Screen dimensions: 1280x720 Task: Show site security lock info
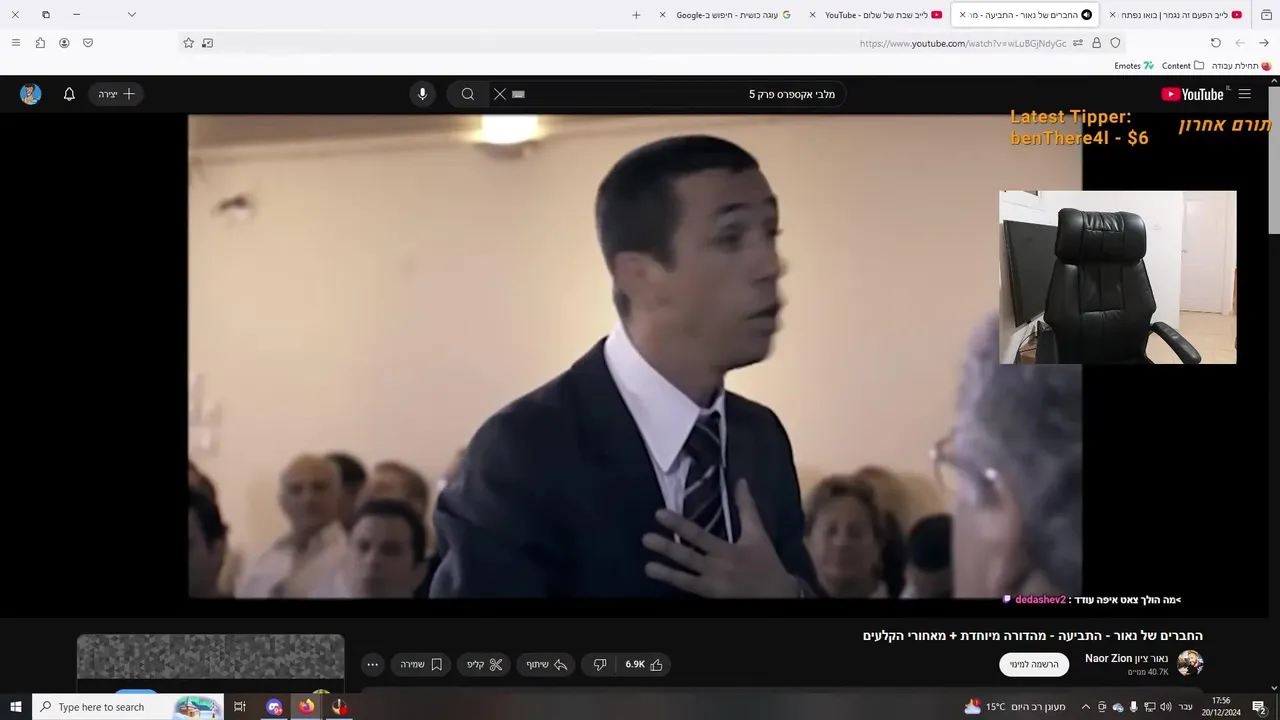click(x=1097, y=43)
